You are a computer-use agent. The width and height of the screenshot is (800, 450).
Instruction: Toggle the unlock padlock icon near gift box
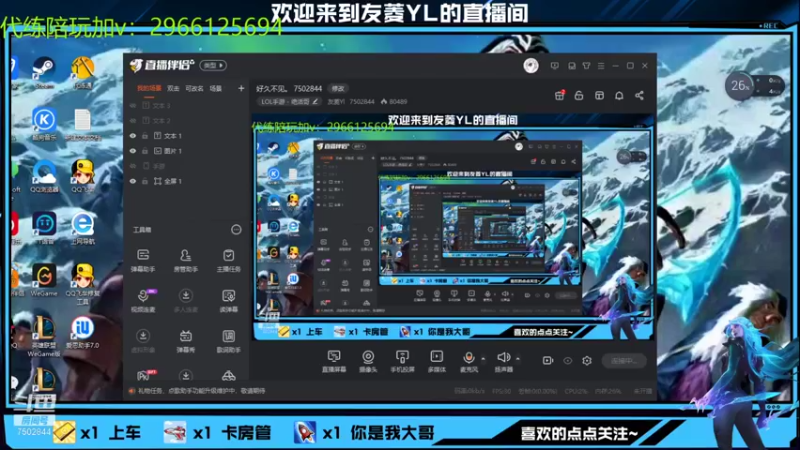pyautogui.click(x=579, y=95)
